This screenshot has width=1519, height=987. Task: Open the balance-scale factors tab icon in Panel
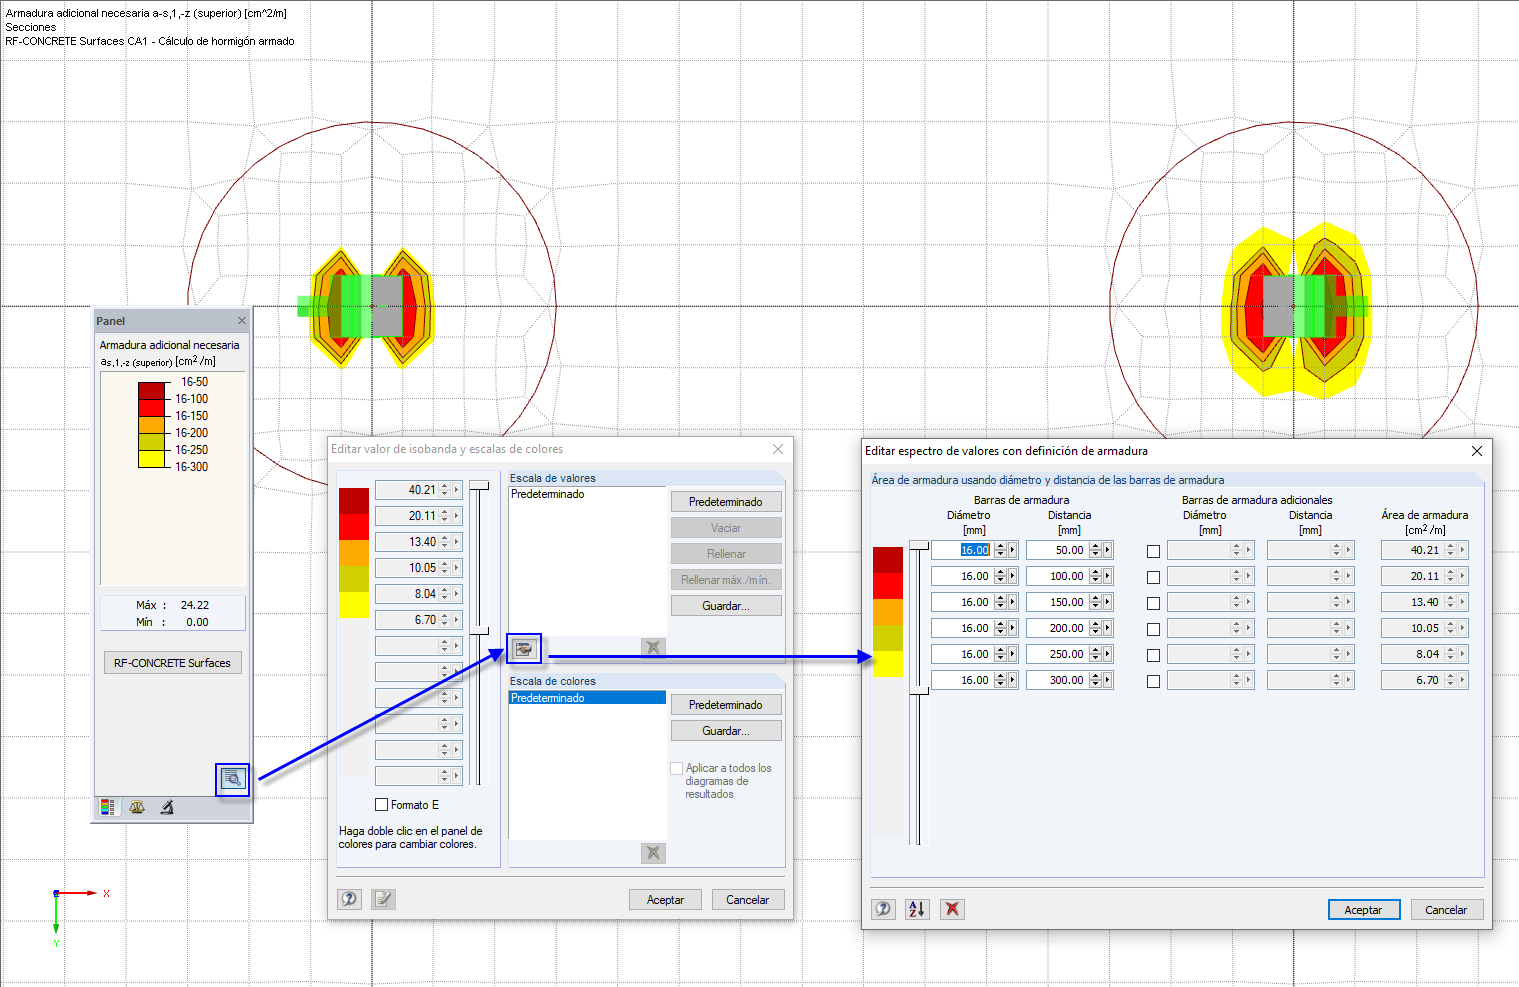point(137,807)
